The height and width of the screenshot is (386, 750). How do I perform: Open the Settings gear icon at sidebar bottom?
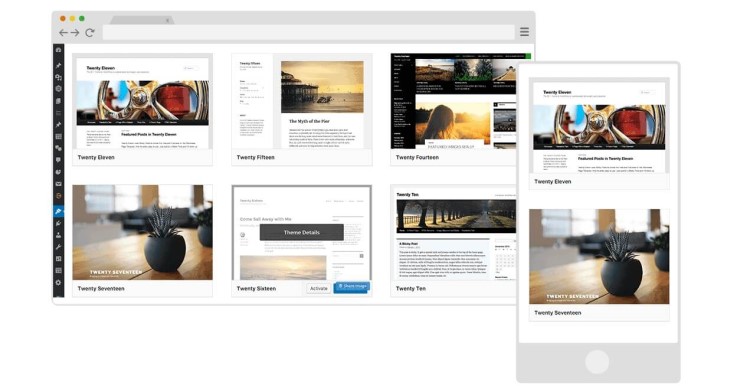[x=58, y=282]
